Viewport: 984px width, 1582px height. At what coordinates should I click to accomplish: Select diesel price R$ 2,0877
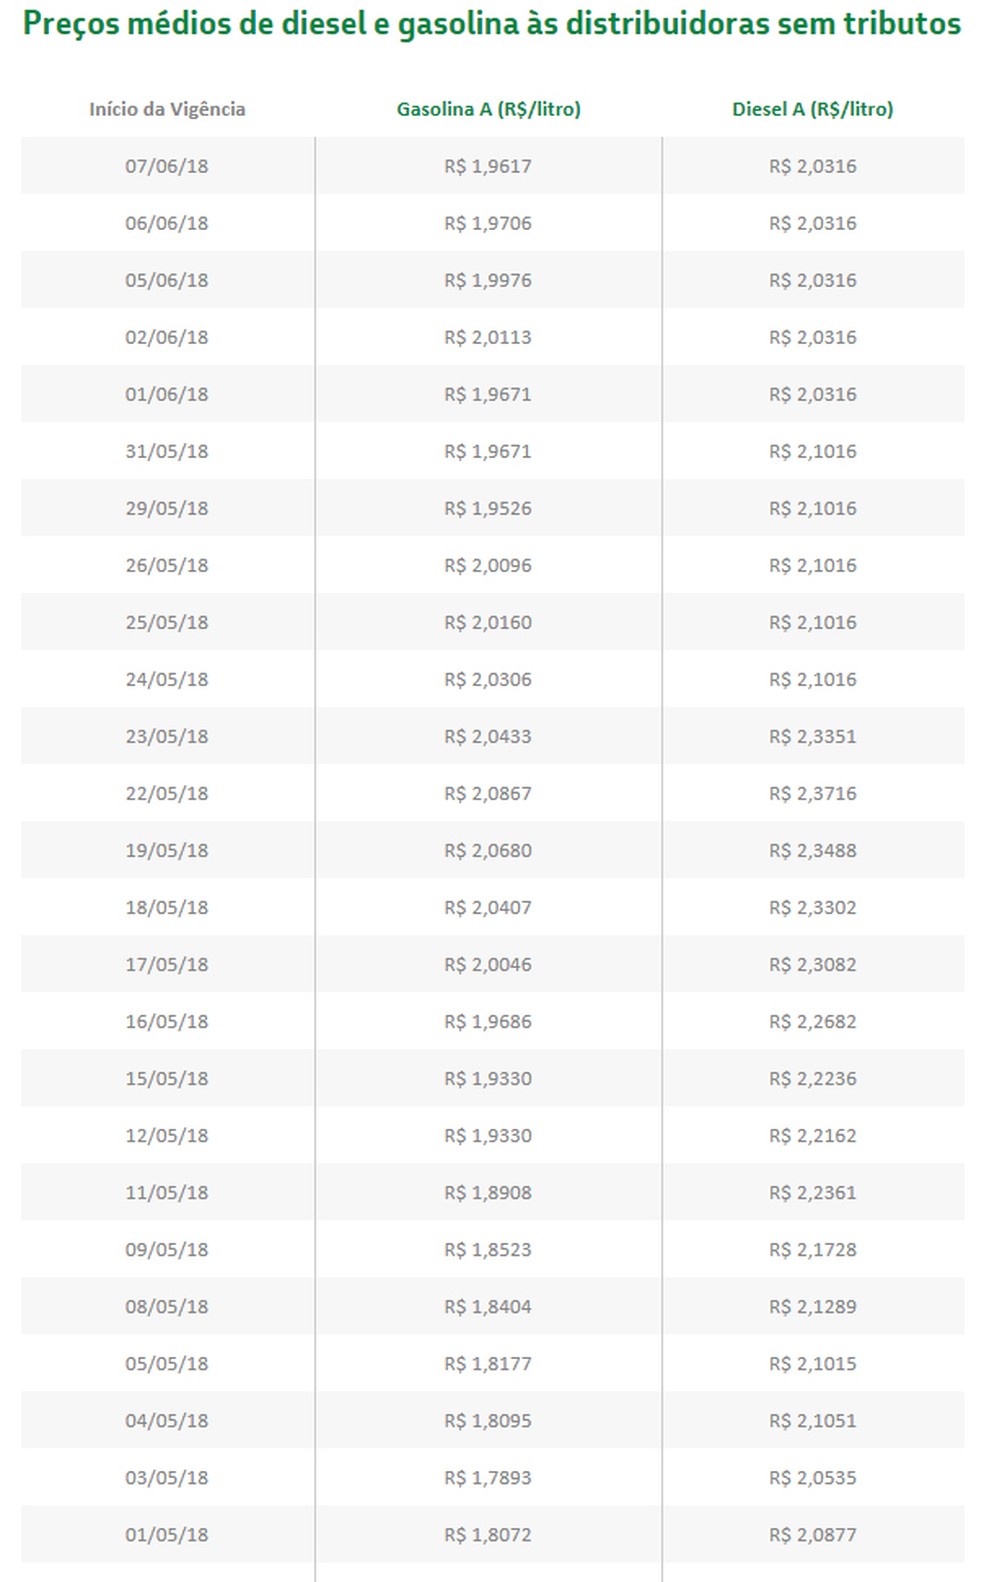point(812,1534)
